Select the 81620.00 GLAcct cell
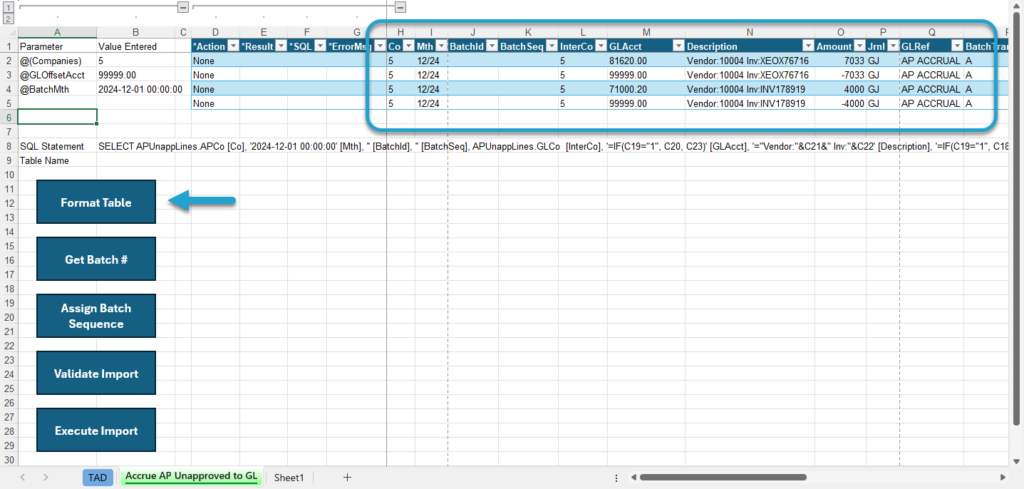Image resolution: width=1024 pixels, height=489 pixels. (x=646, y=61)
